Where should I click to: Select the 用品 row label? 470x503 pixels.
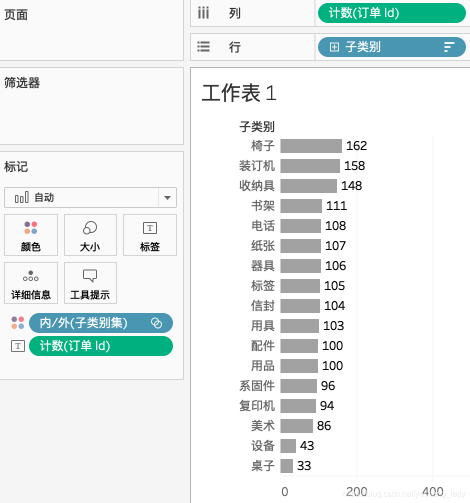(x=263, y=366)
